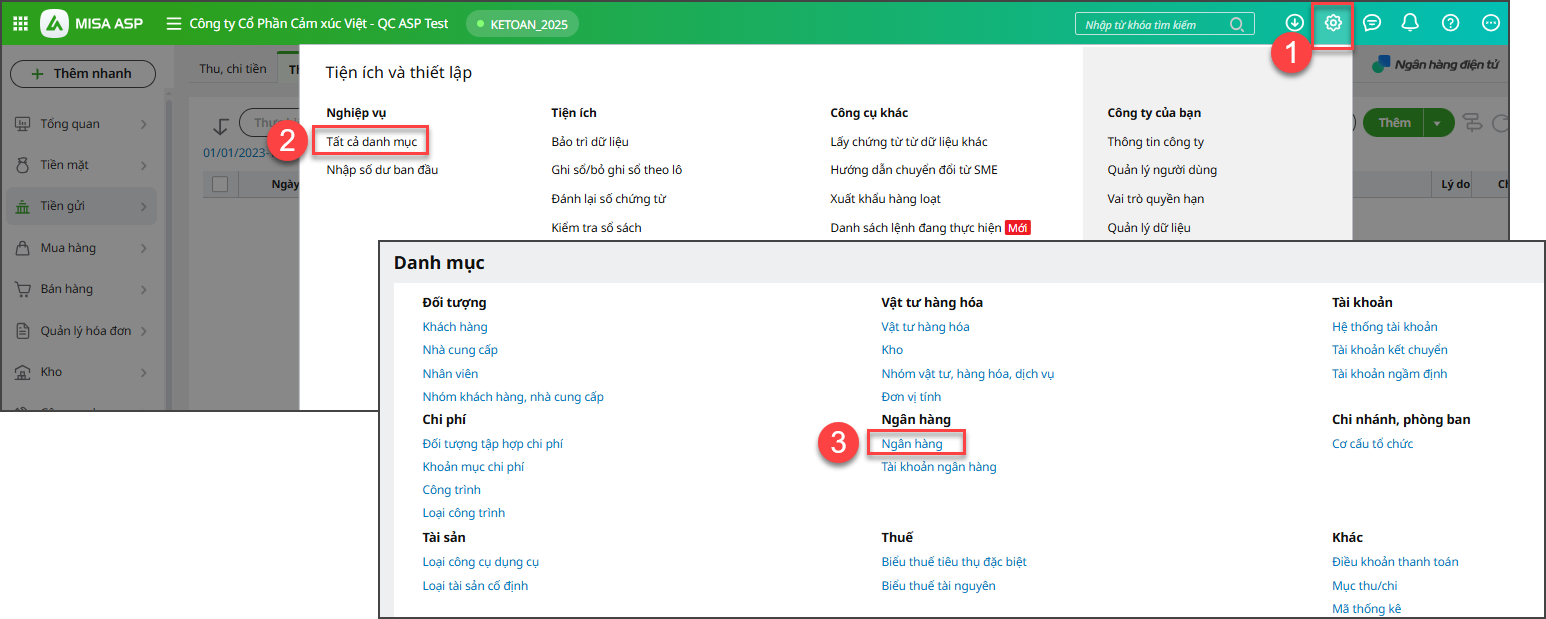
Task: Click the download arrow icon in header
Action: coord(1295,23)
